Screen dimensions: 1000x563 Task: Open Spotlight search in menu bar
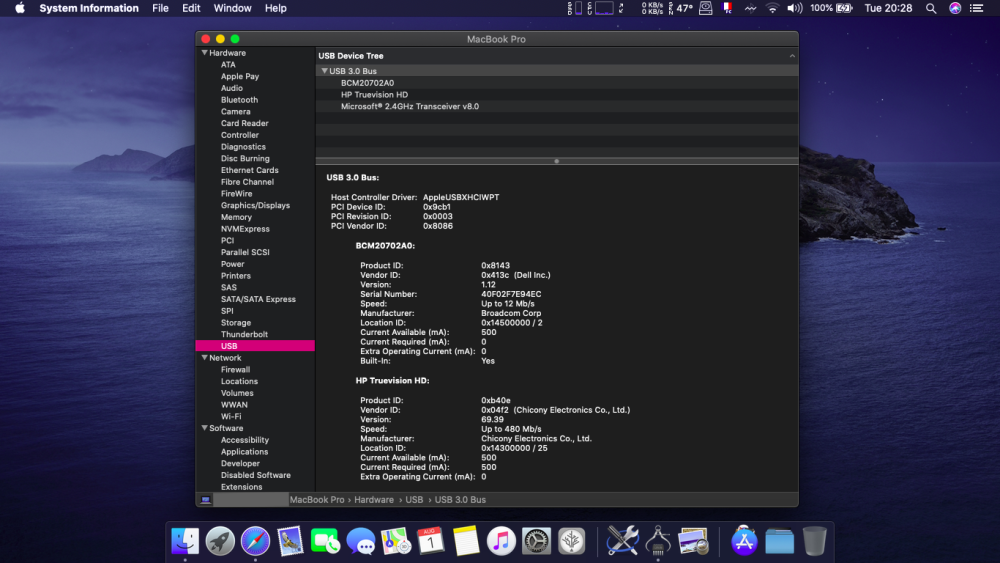coord(931,8)
